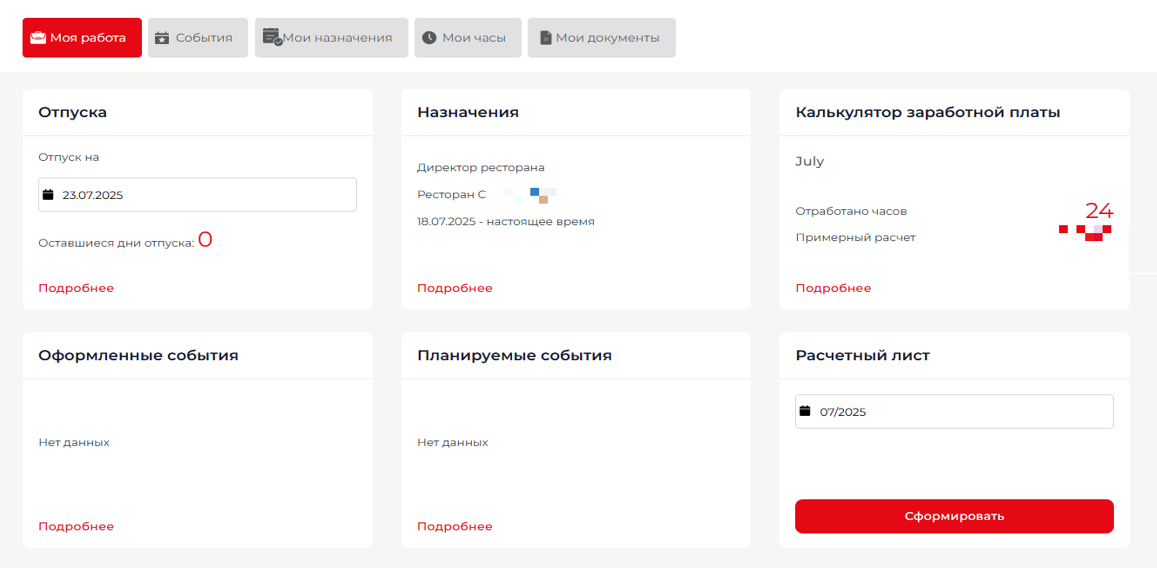The width and height of the screenshot is (1157, 568).
Task: Click the worked hours value 24
Action: [x=1099, y=210]
